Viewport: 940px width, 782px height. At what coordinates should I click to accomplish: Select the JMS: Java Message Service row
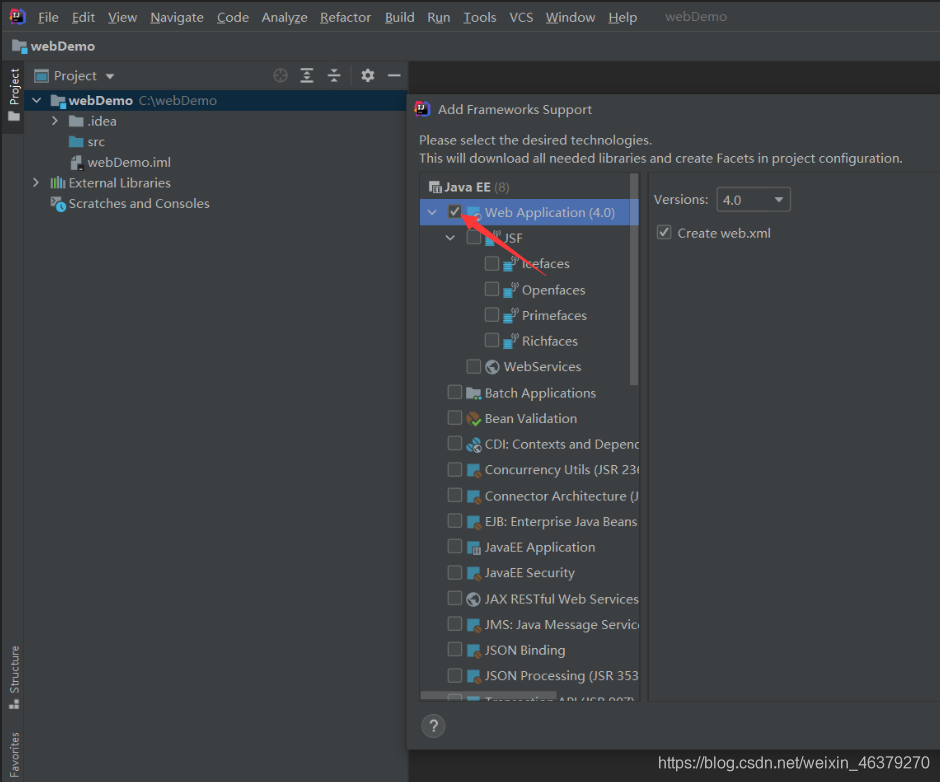(529, 624)
